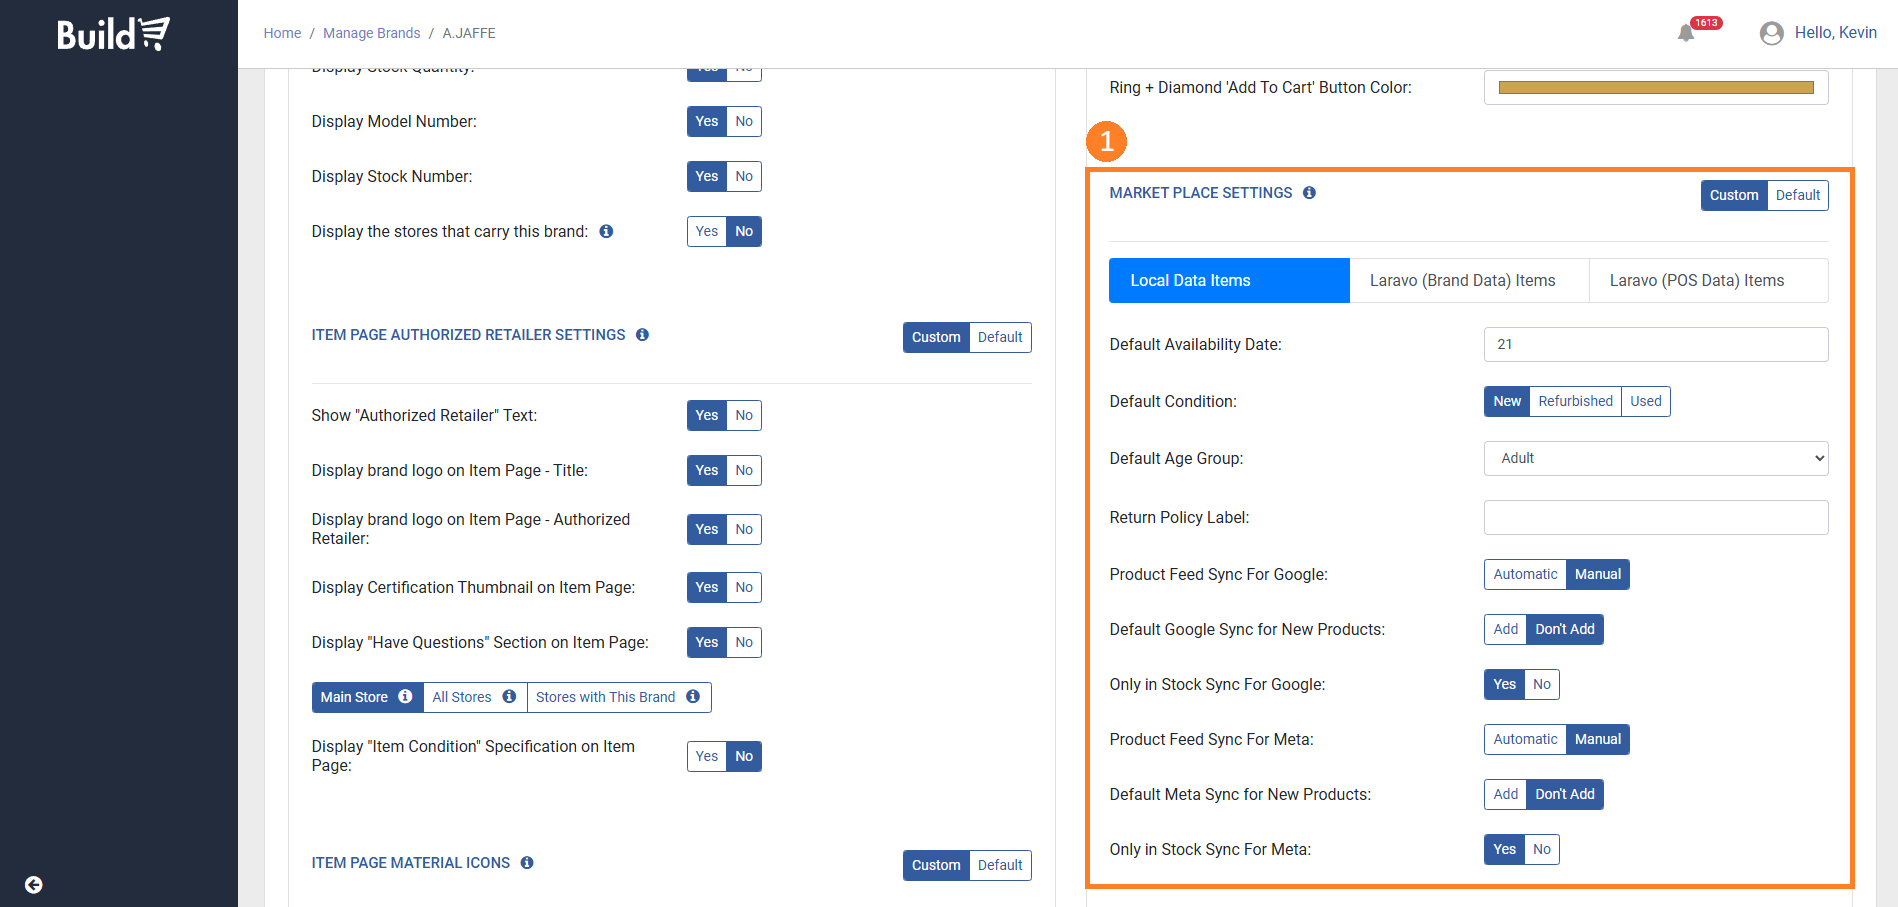Viewport: 1898px width, 907px height.
Task: Open info icon beside Market Place Settings
Action: tap(1309, 193)
